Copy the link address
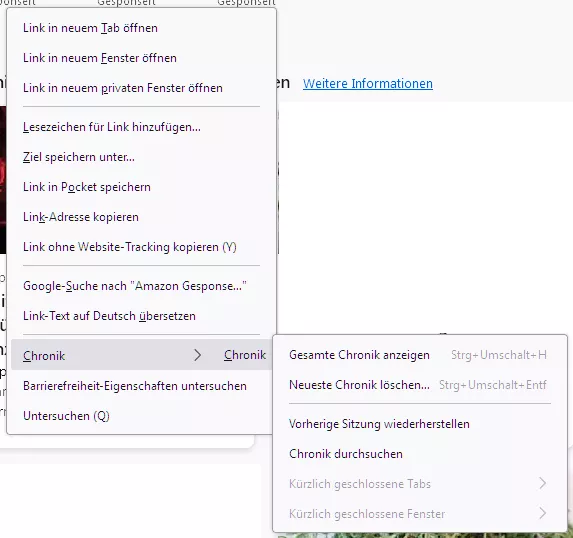Screen dimensions: 573x538 pos(141,217)
